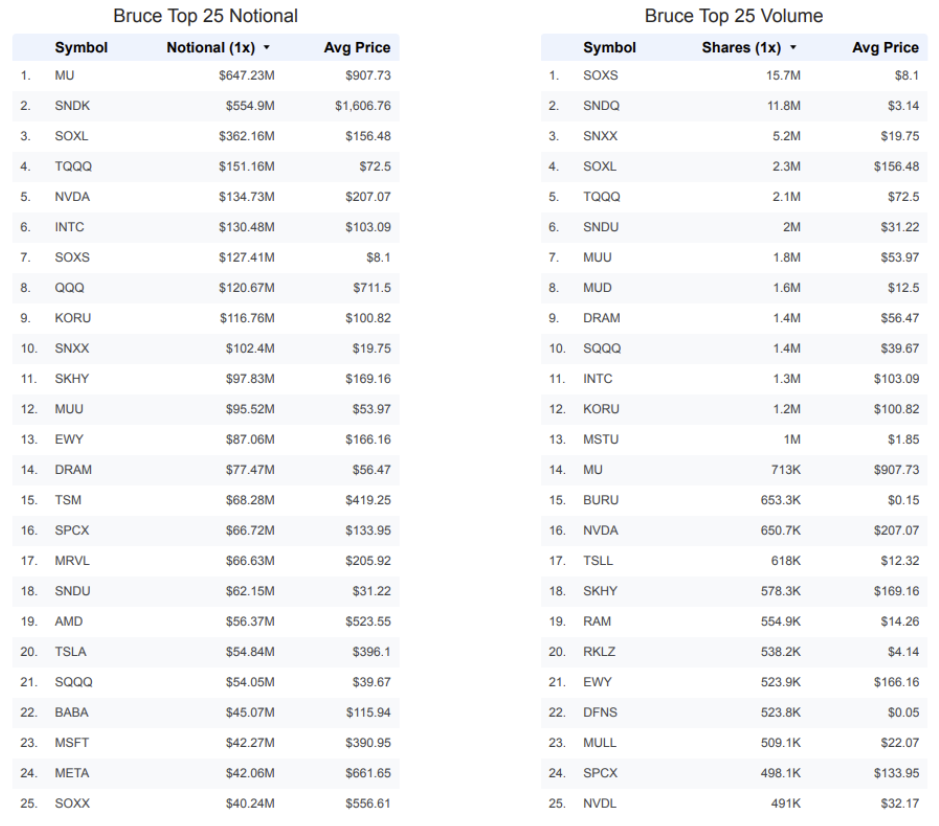Screen dimensions: 939x826
Task: Select the MU row in Notional table
Action: pos(205,75)
